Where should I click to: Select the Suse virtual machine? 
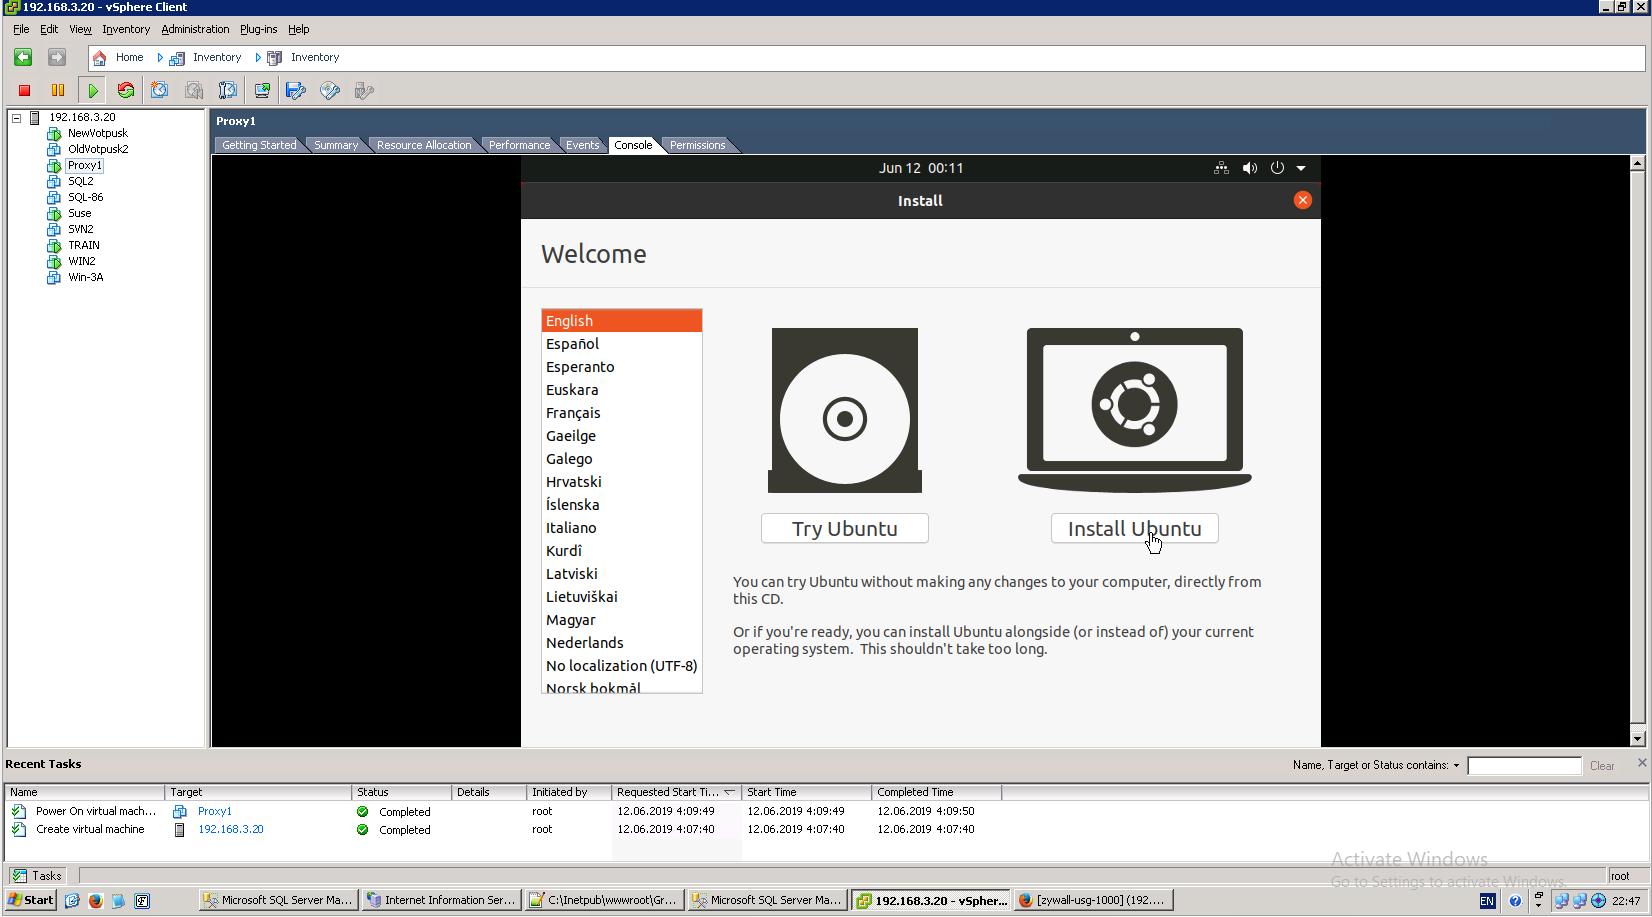point(80,214)
